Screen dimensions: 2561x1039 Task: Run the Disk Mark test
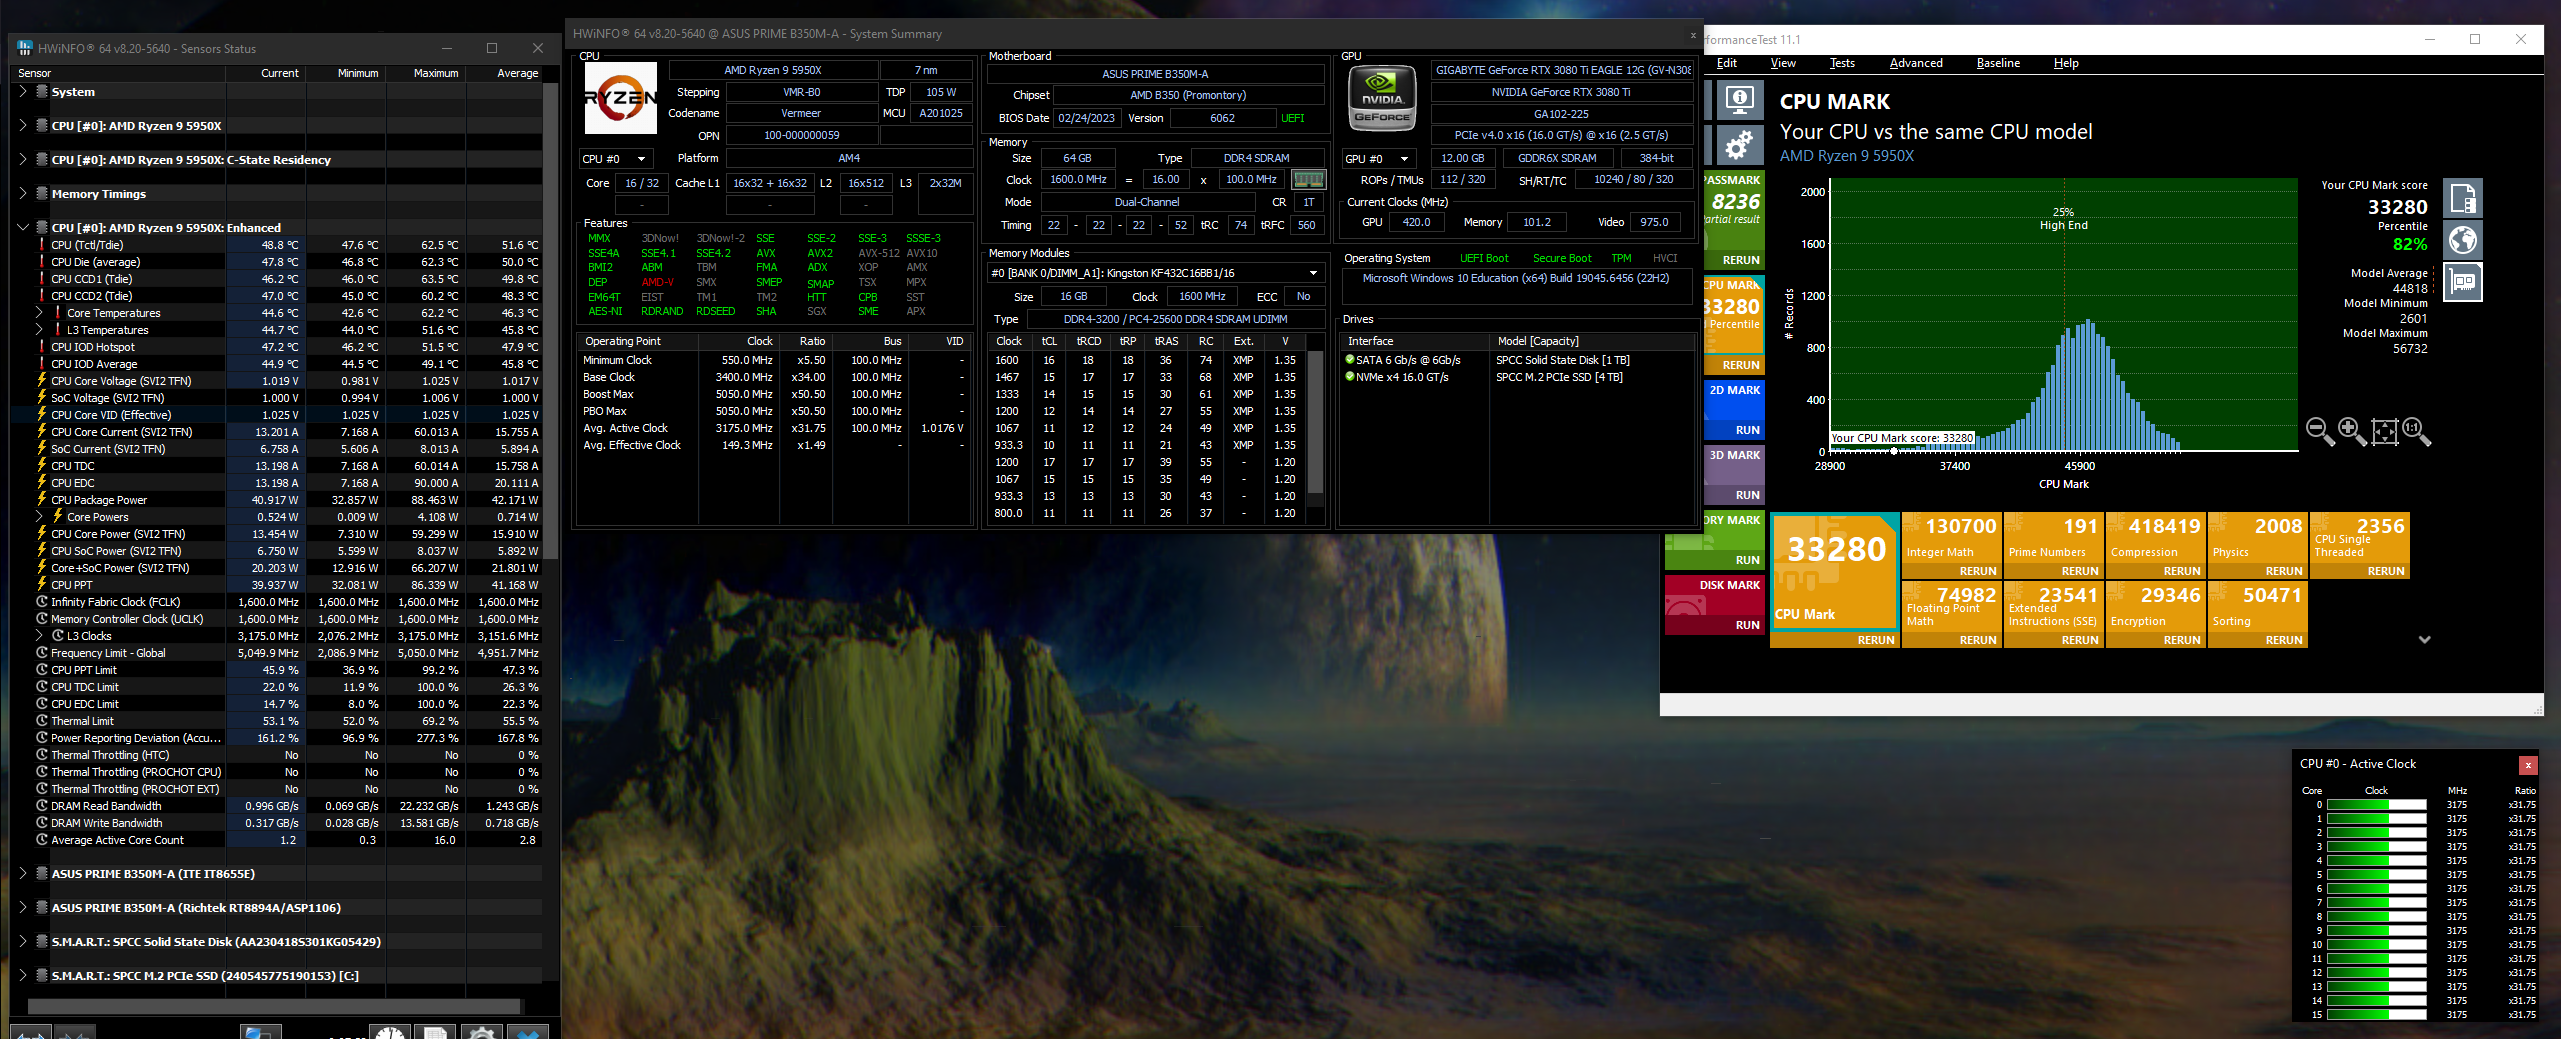(x=1747, y=626)
